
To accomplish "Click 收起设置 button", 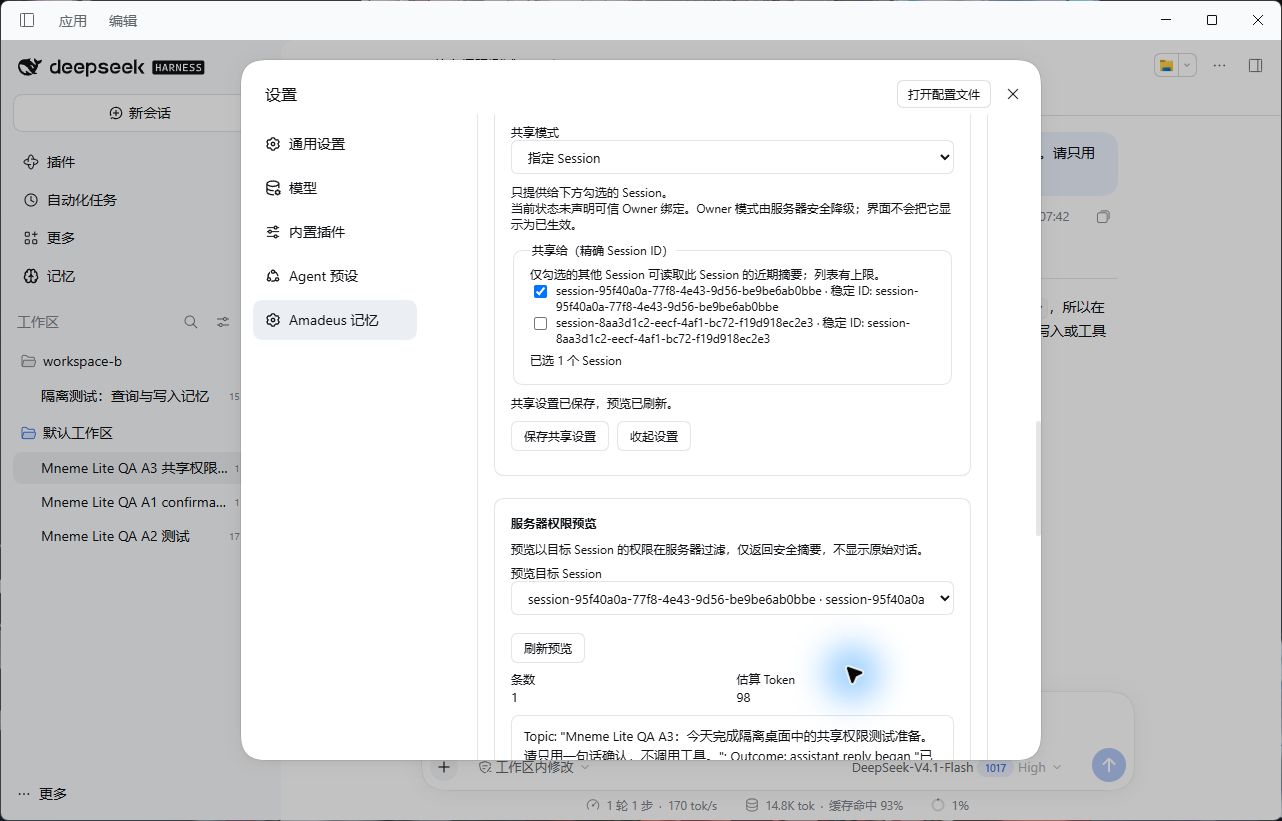I will (x=654, y=436).
